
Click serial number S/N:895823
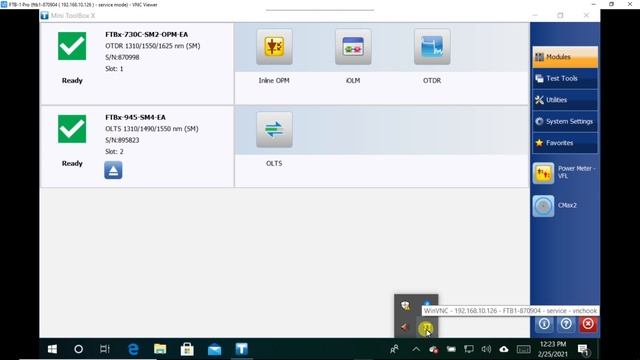(x=122, y=140)
